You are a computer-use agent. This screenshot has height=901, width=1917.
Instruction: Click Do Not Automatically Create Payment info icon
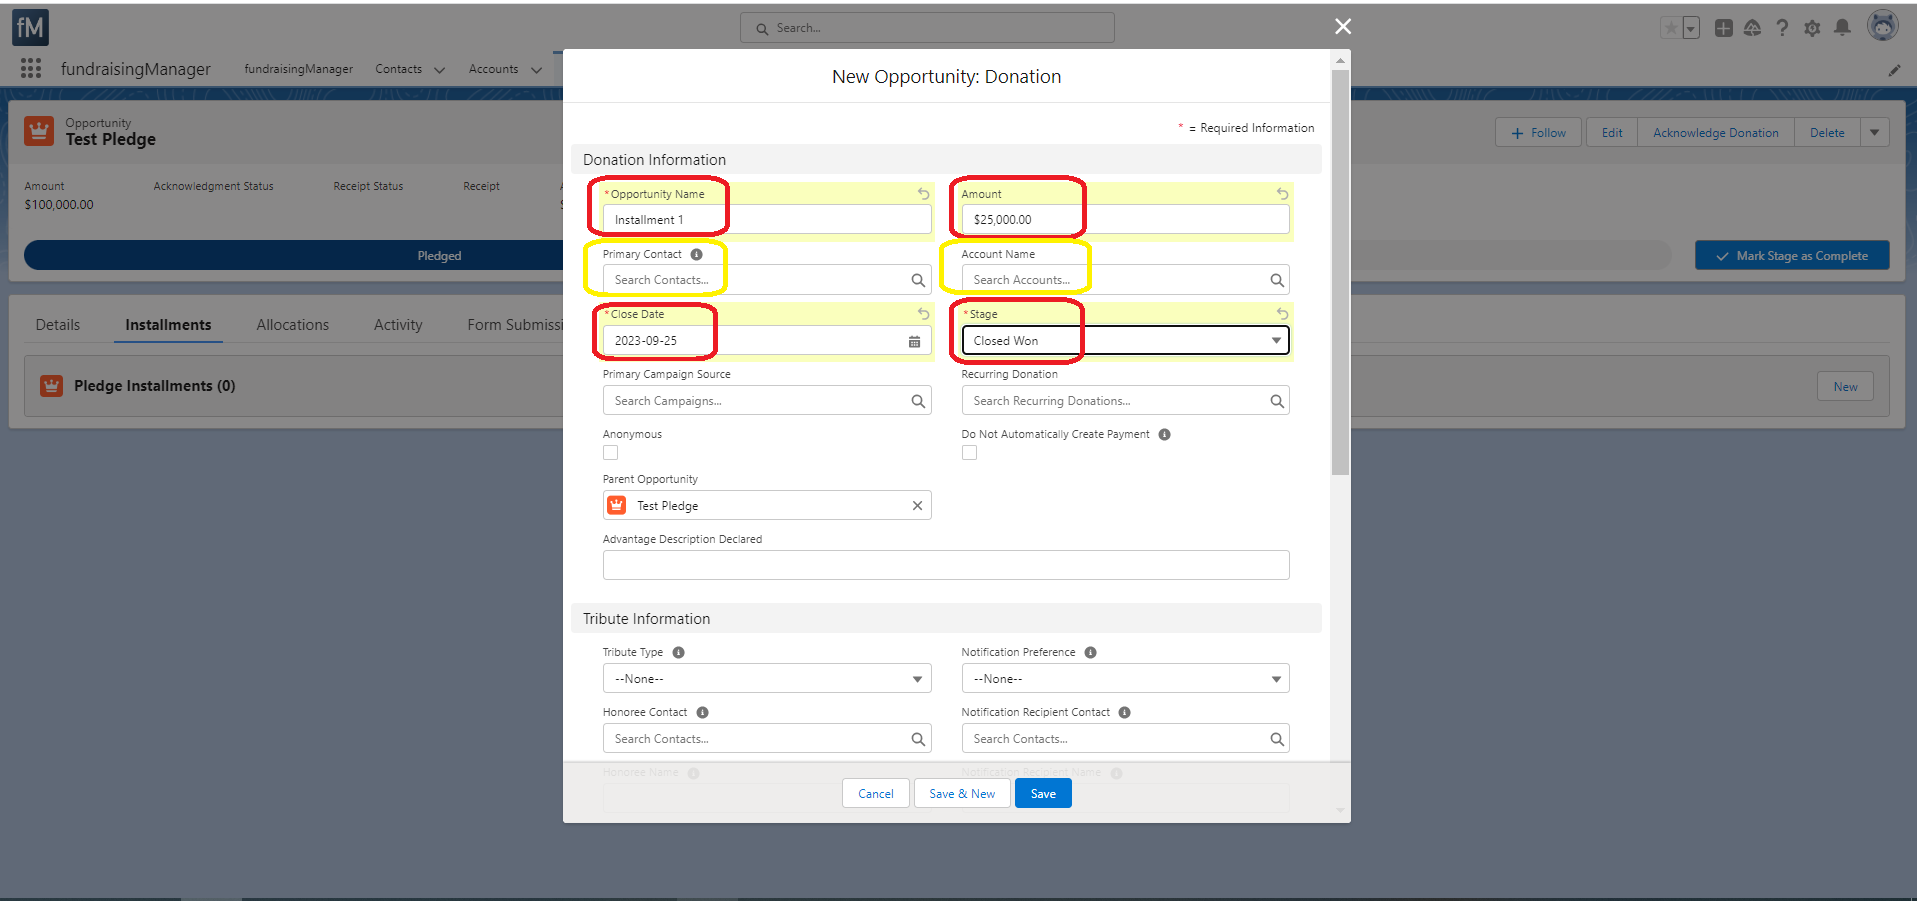1164,434
